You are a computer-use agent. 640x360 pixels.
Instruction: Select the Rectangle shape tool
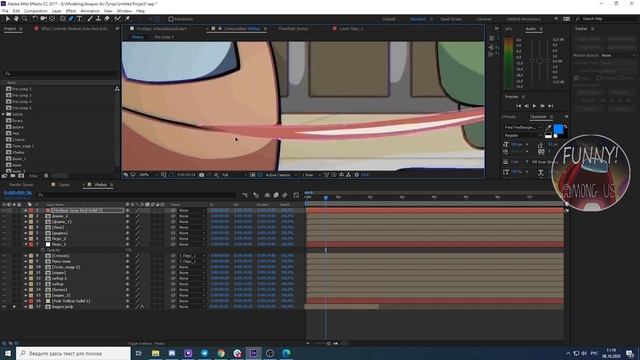(x=62, y=19)
